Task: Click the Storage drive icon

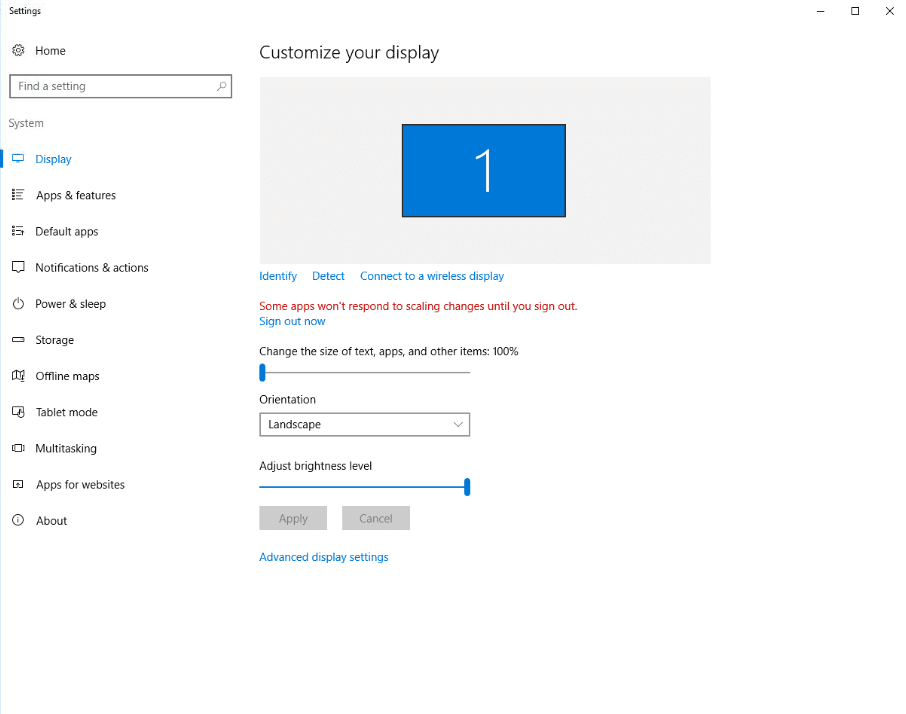Action: click(x=18, y=340)
